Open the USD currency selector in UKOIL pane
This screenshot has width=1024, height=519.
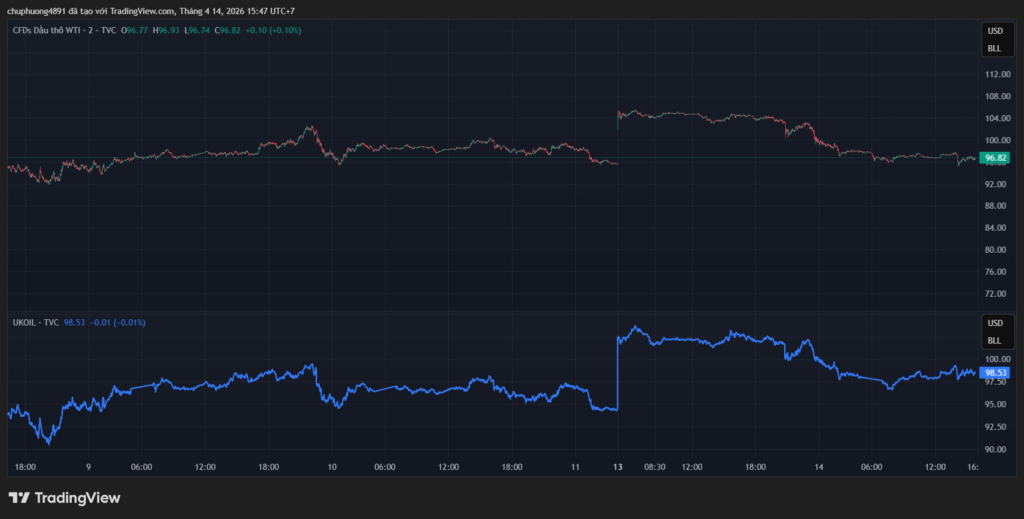994,323
